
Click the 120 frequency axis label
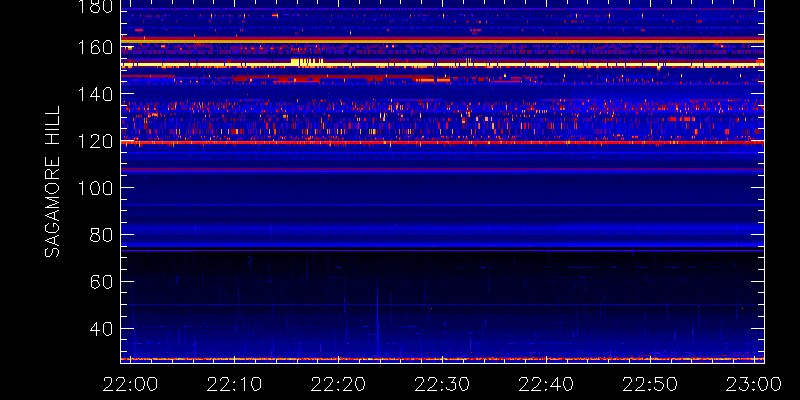click(95, 141)
